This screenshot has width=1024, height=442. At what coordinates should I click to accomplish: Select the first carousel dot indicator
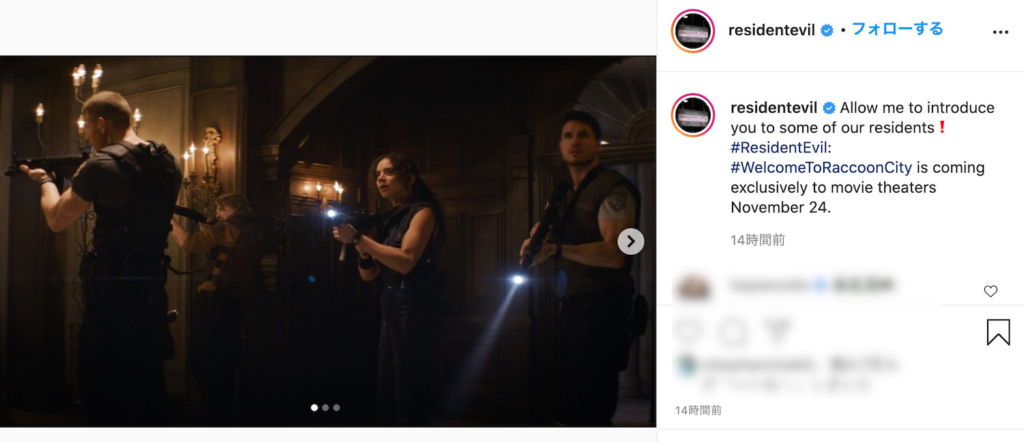[314, 407]
